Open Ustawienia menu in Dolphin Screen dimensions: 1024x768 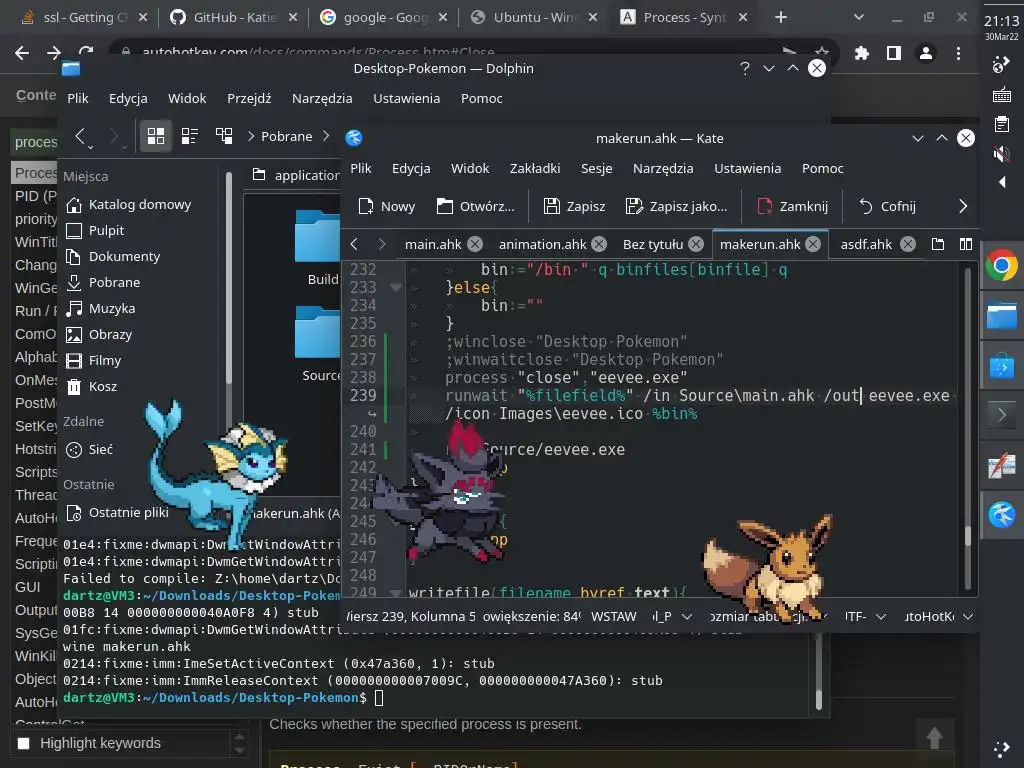(x=406, y=99)
